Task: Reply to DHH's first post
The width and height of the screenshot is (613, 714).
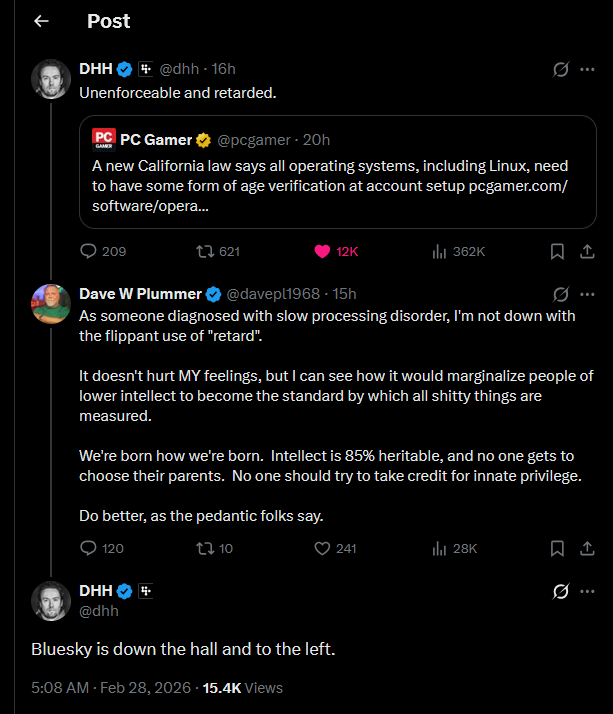Action: [x=88, y=251]
